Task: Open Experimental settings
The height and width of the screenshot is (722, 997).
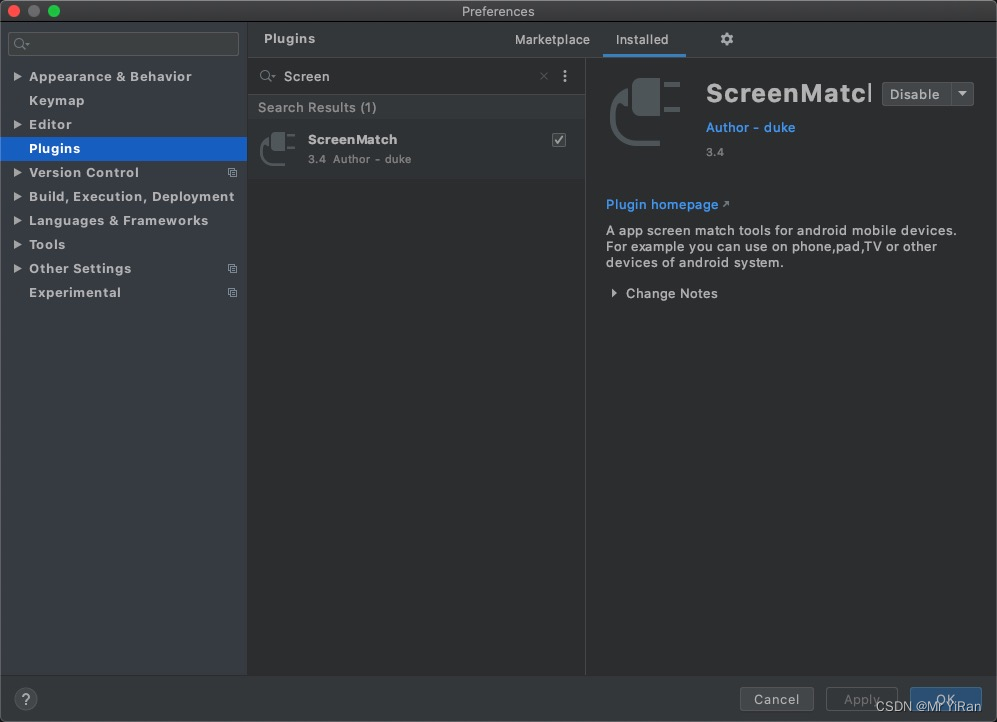Action: (x=75, y=292)
